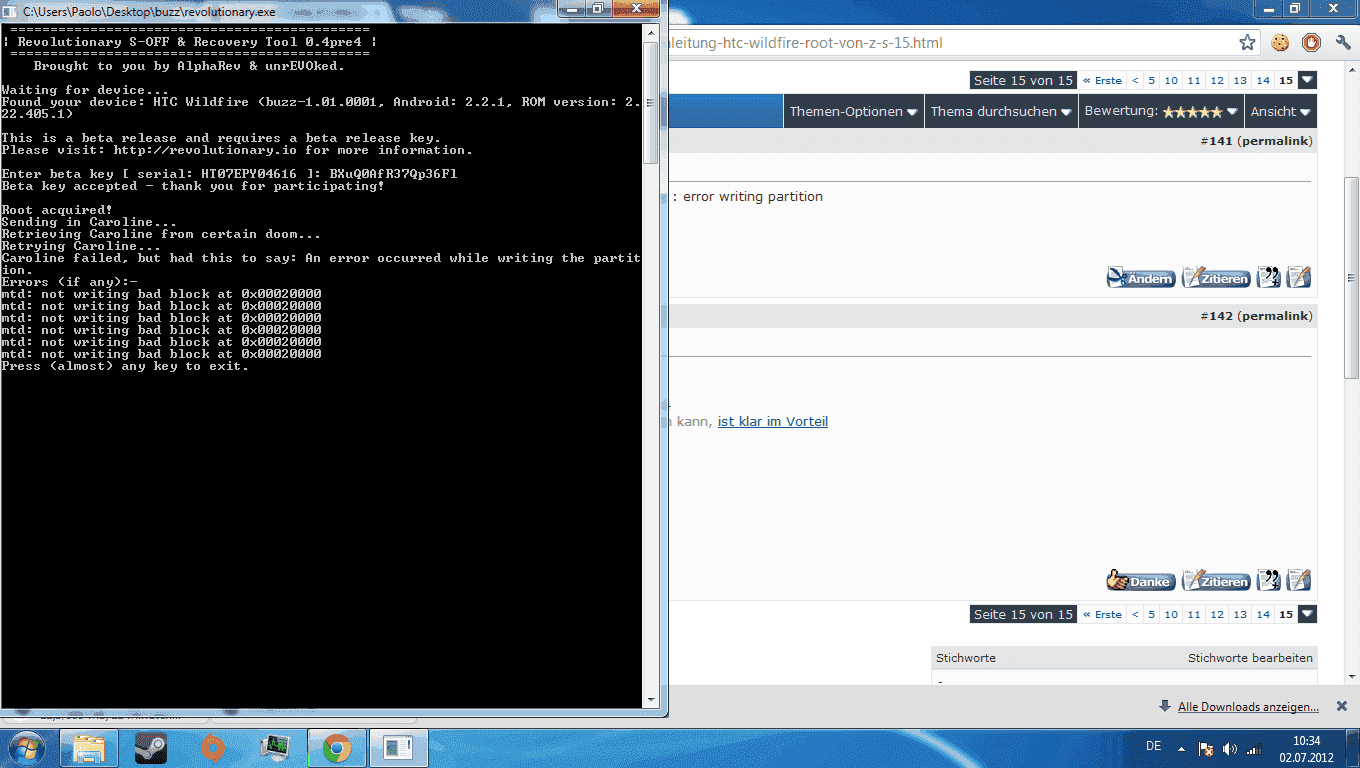This screenshot has height=768, width=1360.
Task: Open Steam from the taskbar
Action: 151,747
